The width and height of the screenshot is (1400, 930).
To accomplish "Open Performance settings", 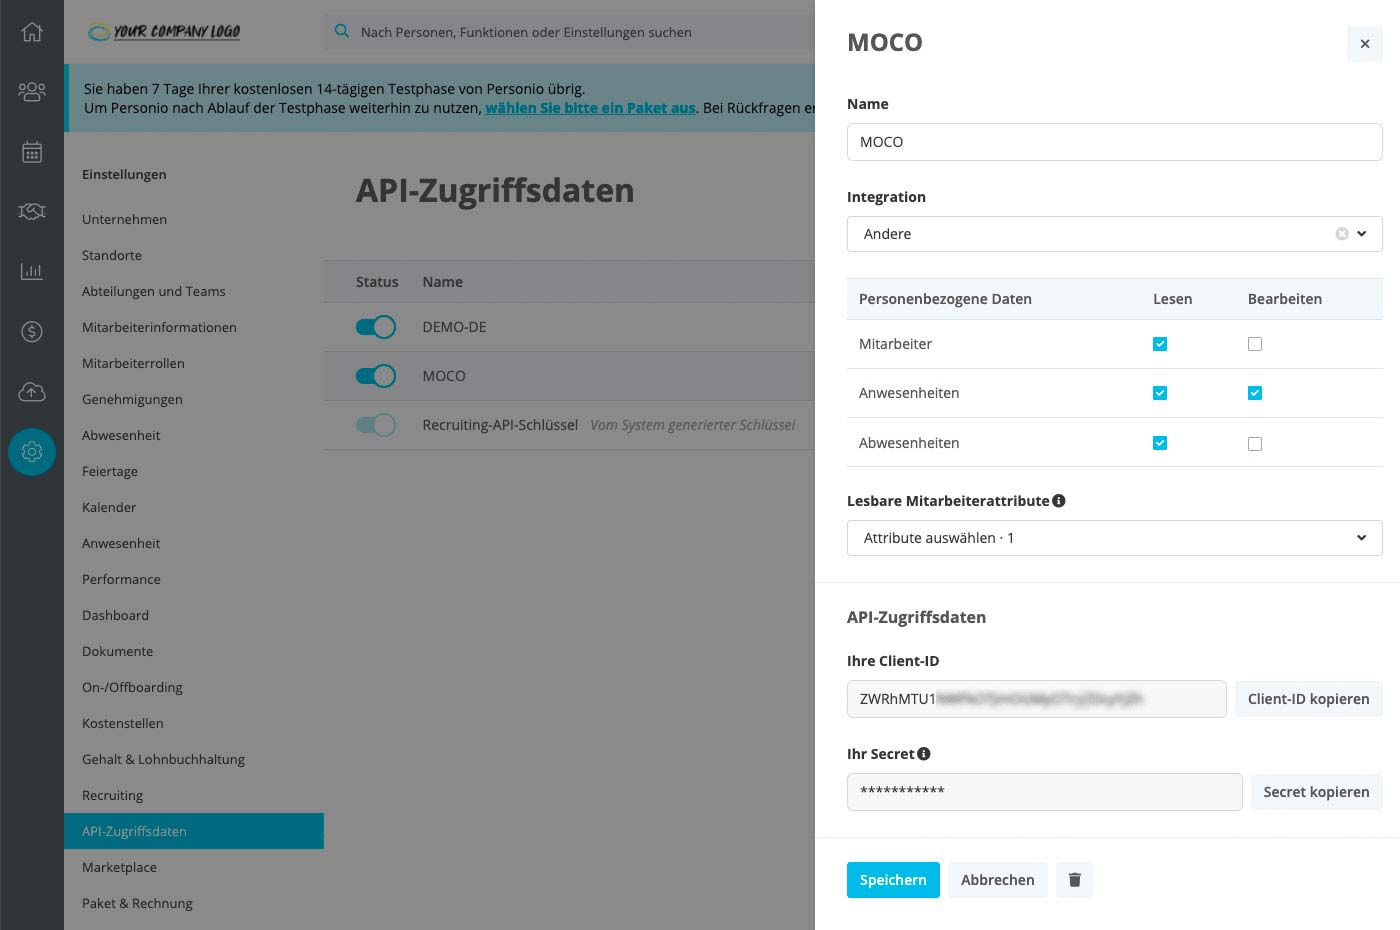I will tap(121, 579).
